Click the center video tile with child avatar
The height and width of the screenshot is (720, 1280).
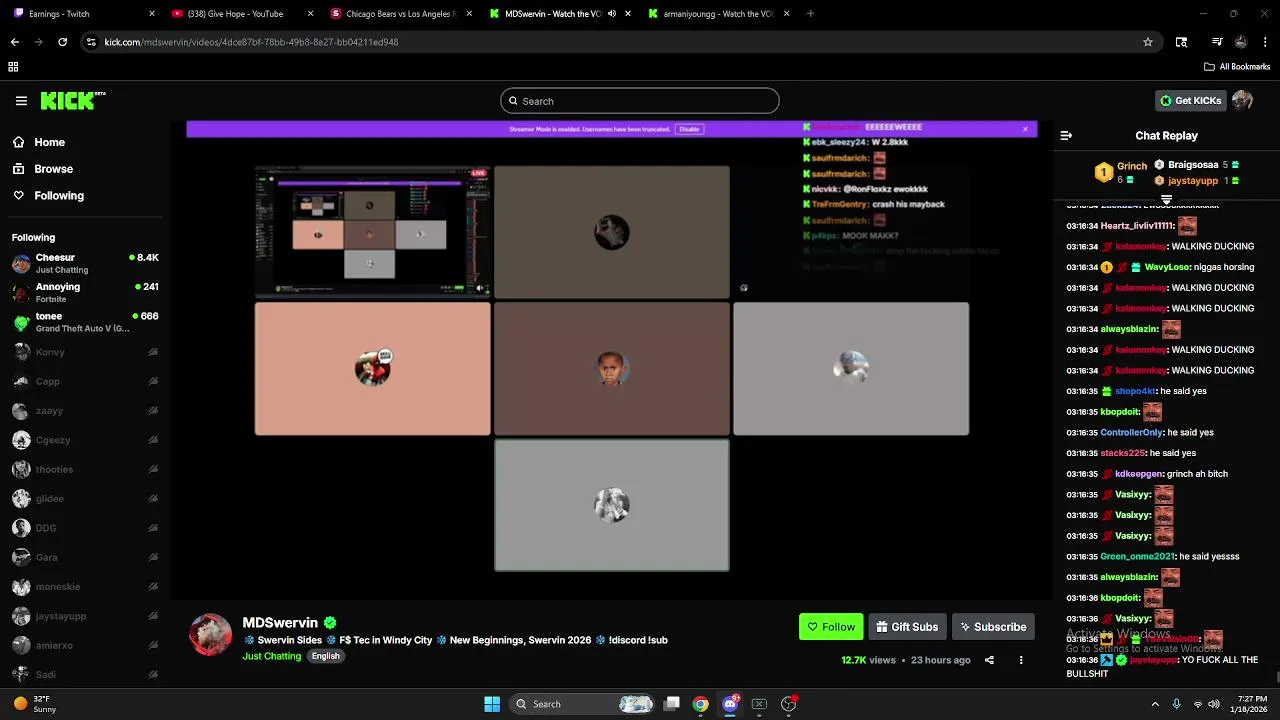click(611, 369)
